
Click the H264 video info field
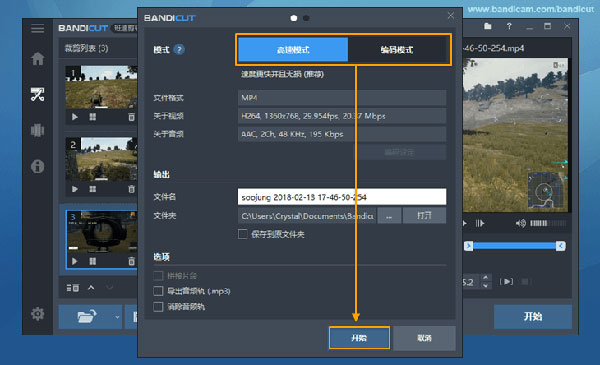[342, 116]
